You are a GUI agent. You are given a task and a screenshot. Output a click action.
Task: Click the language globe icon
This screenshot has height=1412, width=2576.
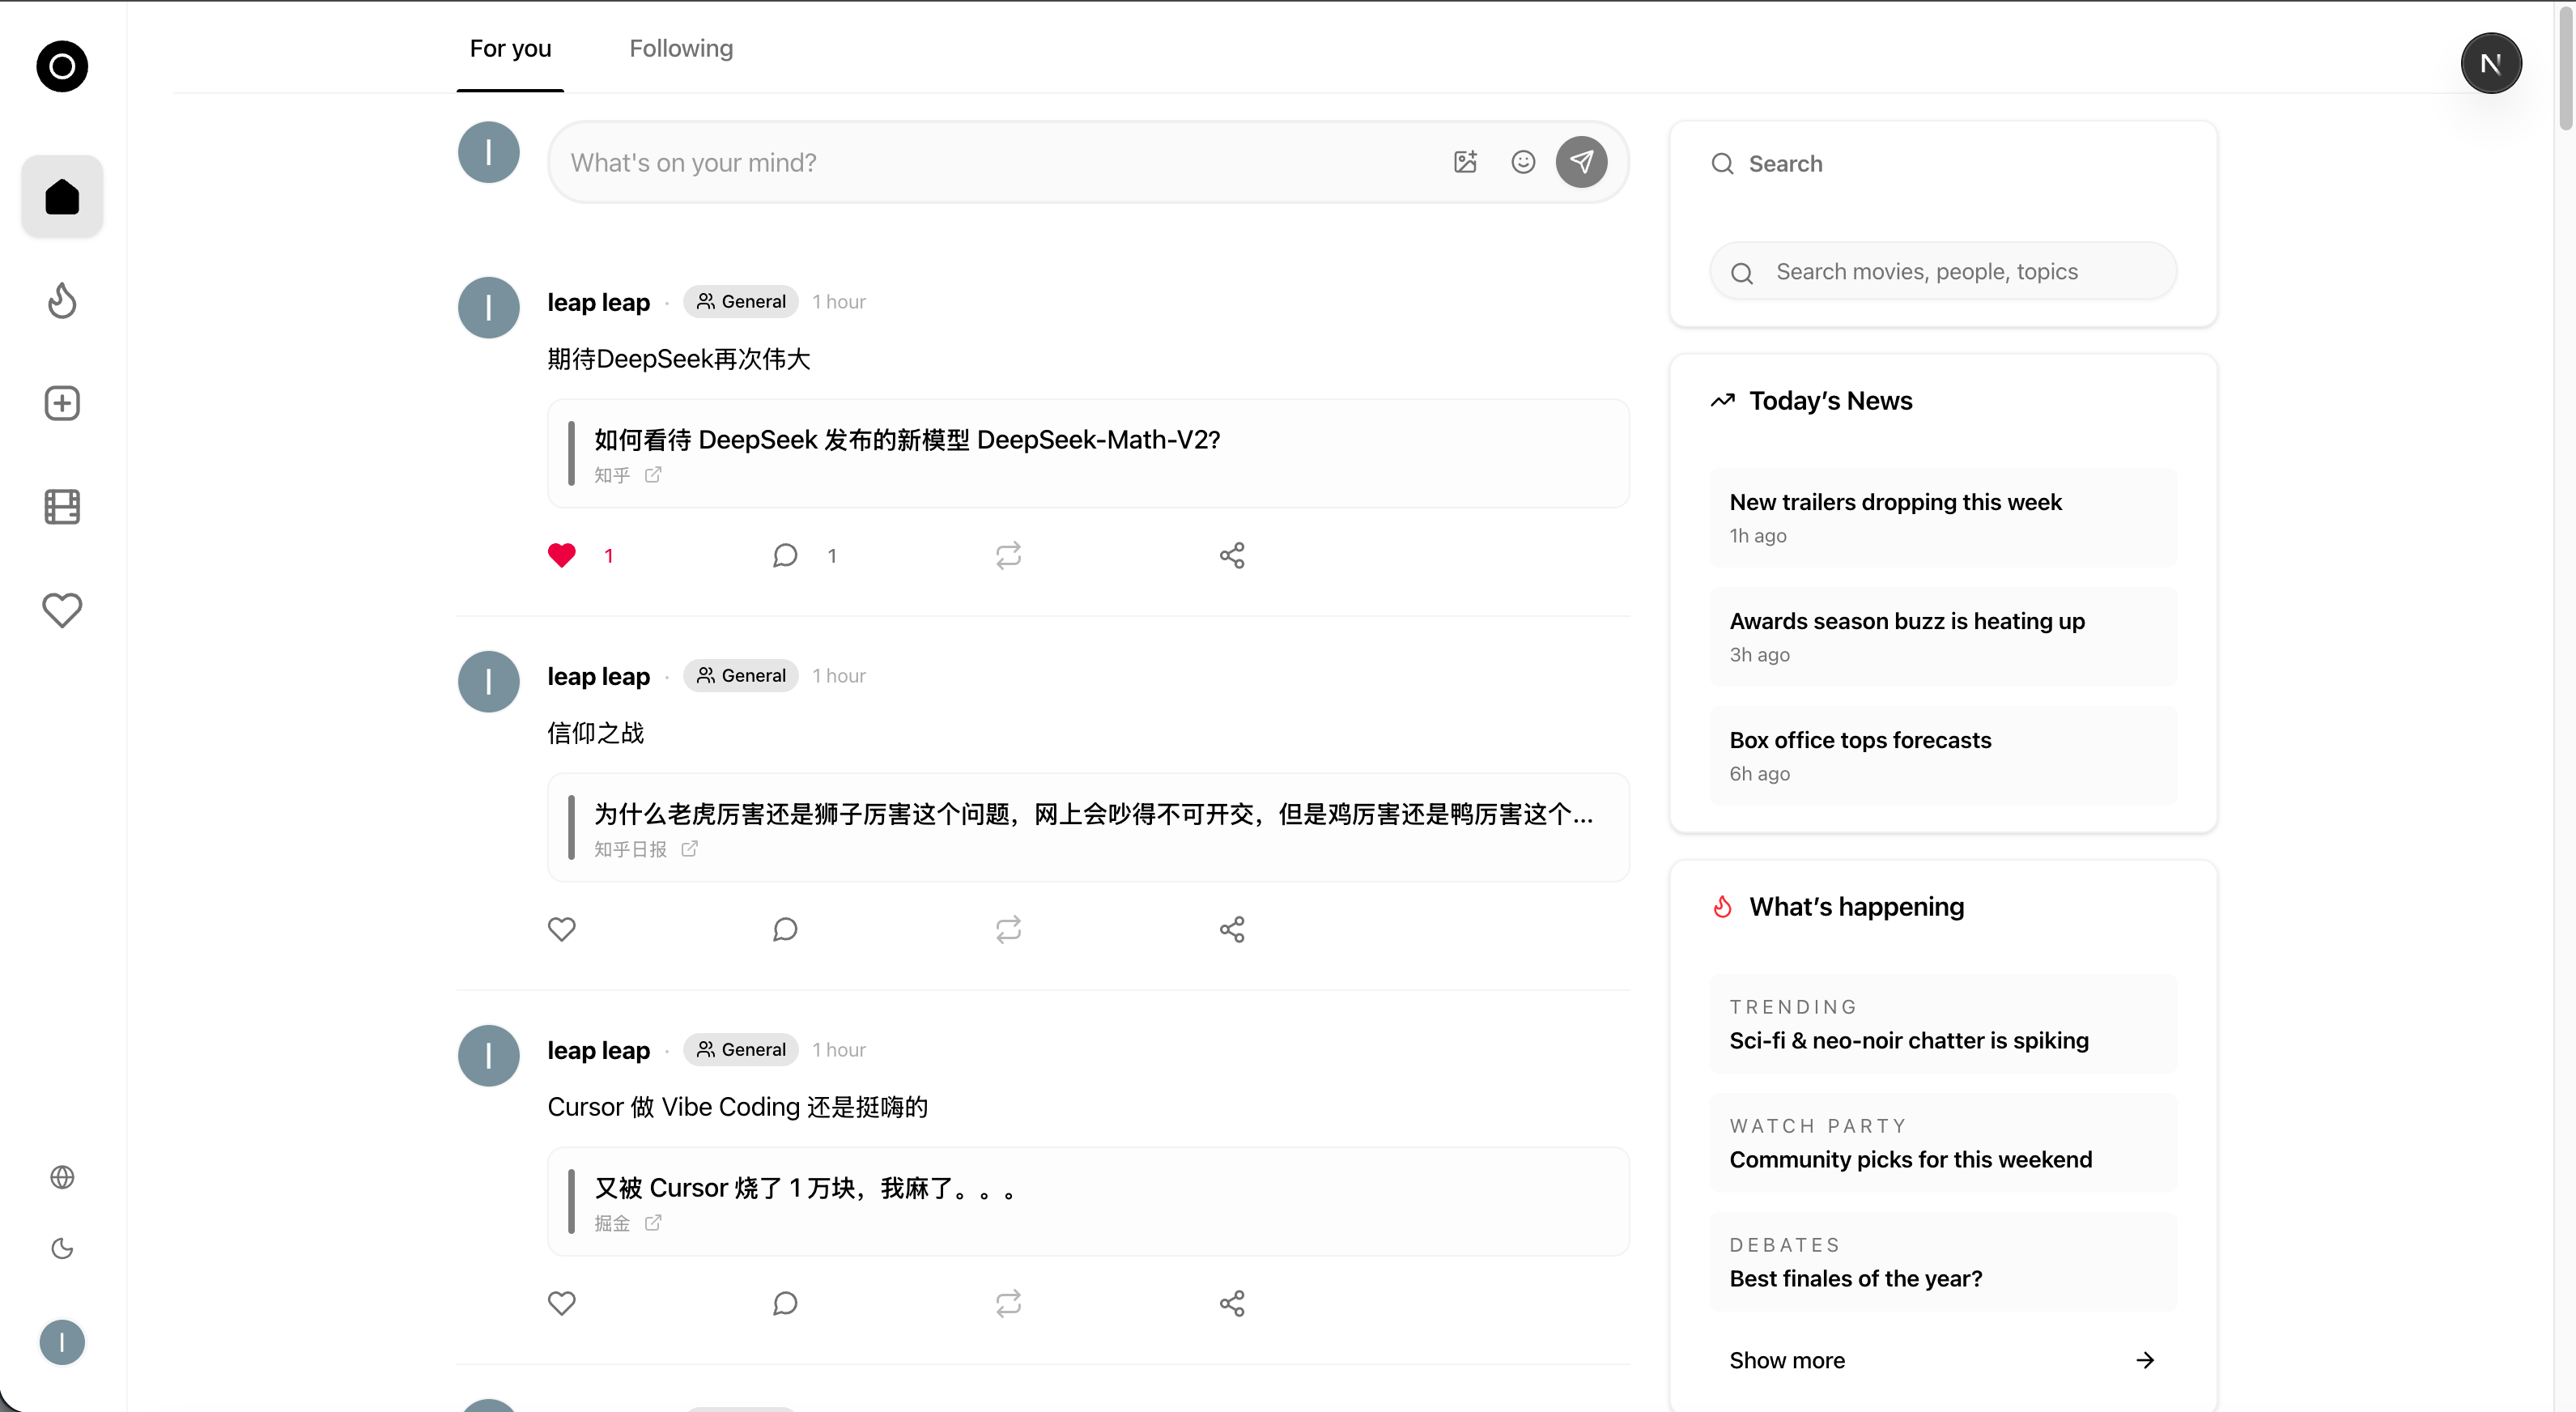[62, 1177]
